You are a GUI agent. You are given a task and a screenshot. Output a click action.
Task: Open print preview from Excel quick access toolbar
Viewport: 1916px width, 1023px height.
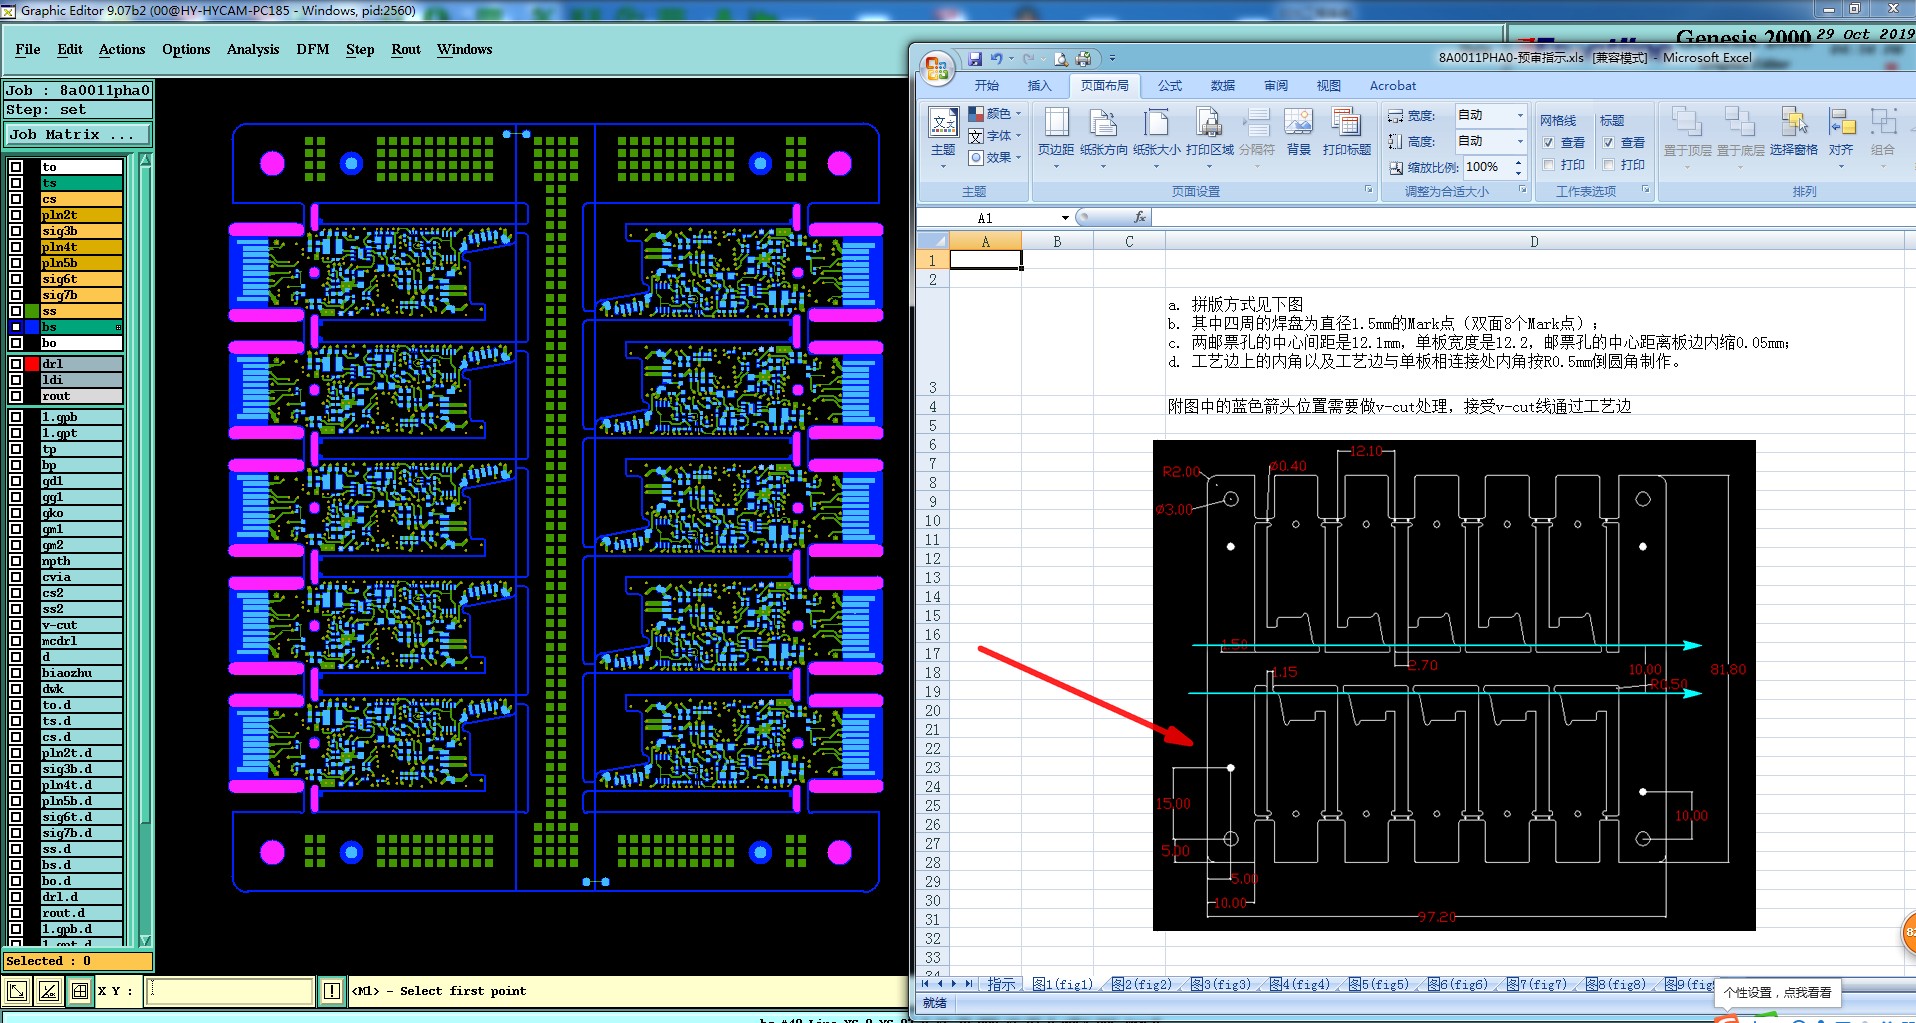click(1061, 59)
